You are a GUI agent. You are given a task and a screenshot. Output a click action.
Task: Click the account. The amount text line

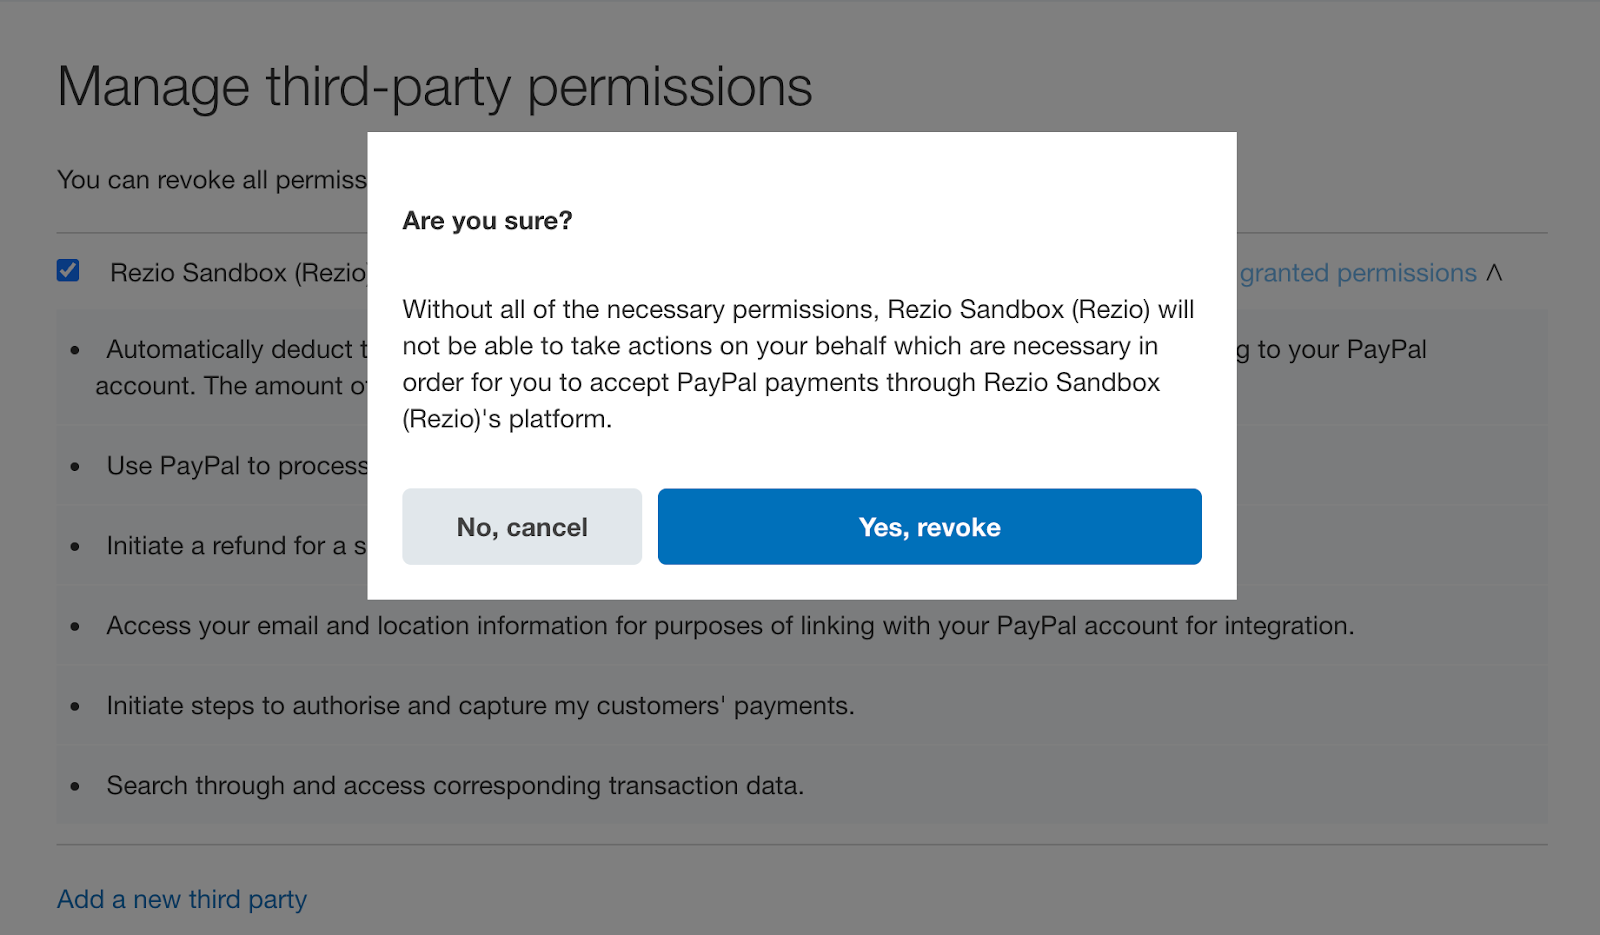pos(231,386)
